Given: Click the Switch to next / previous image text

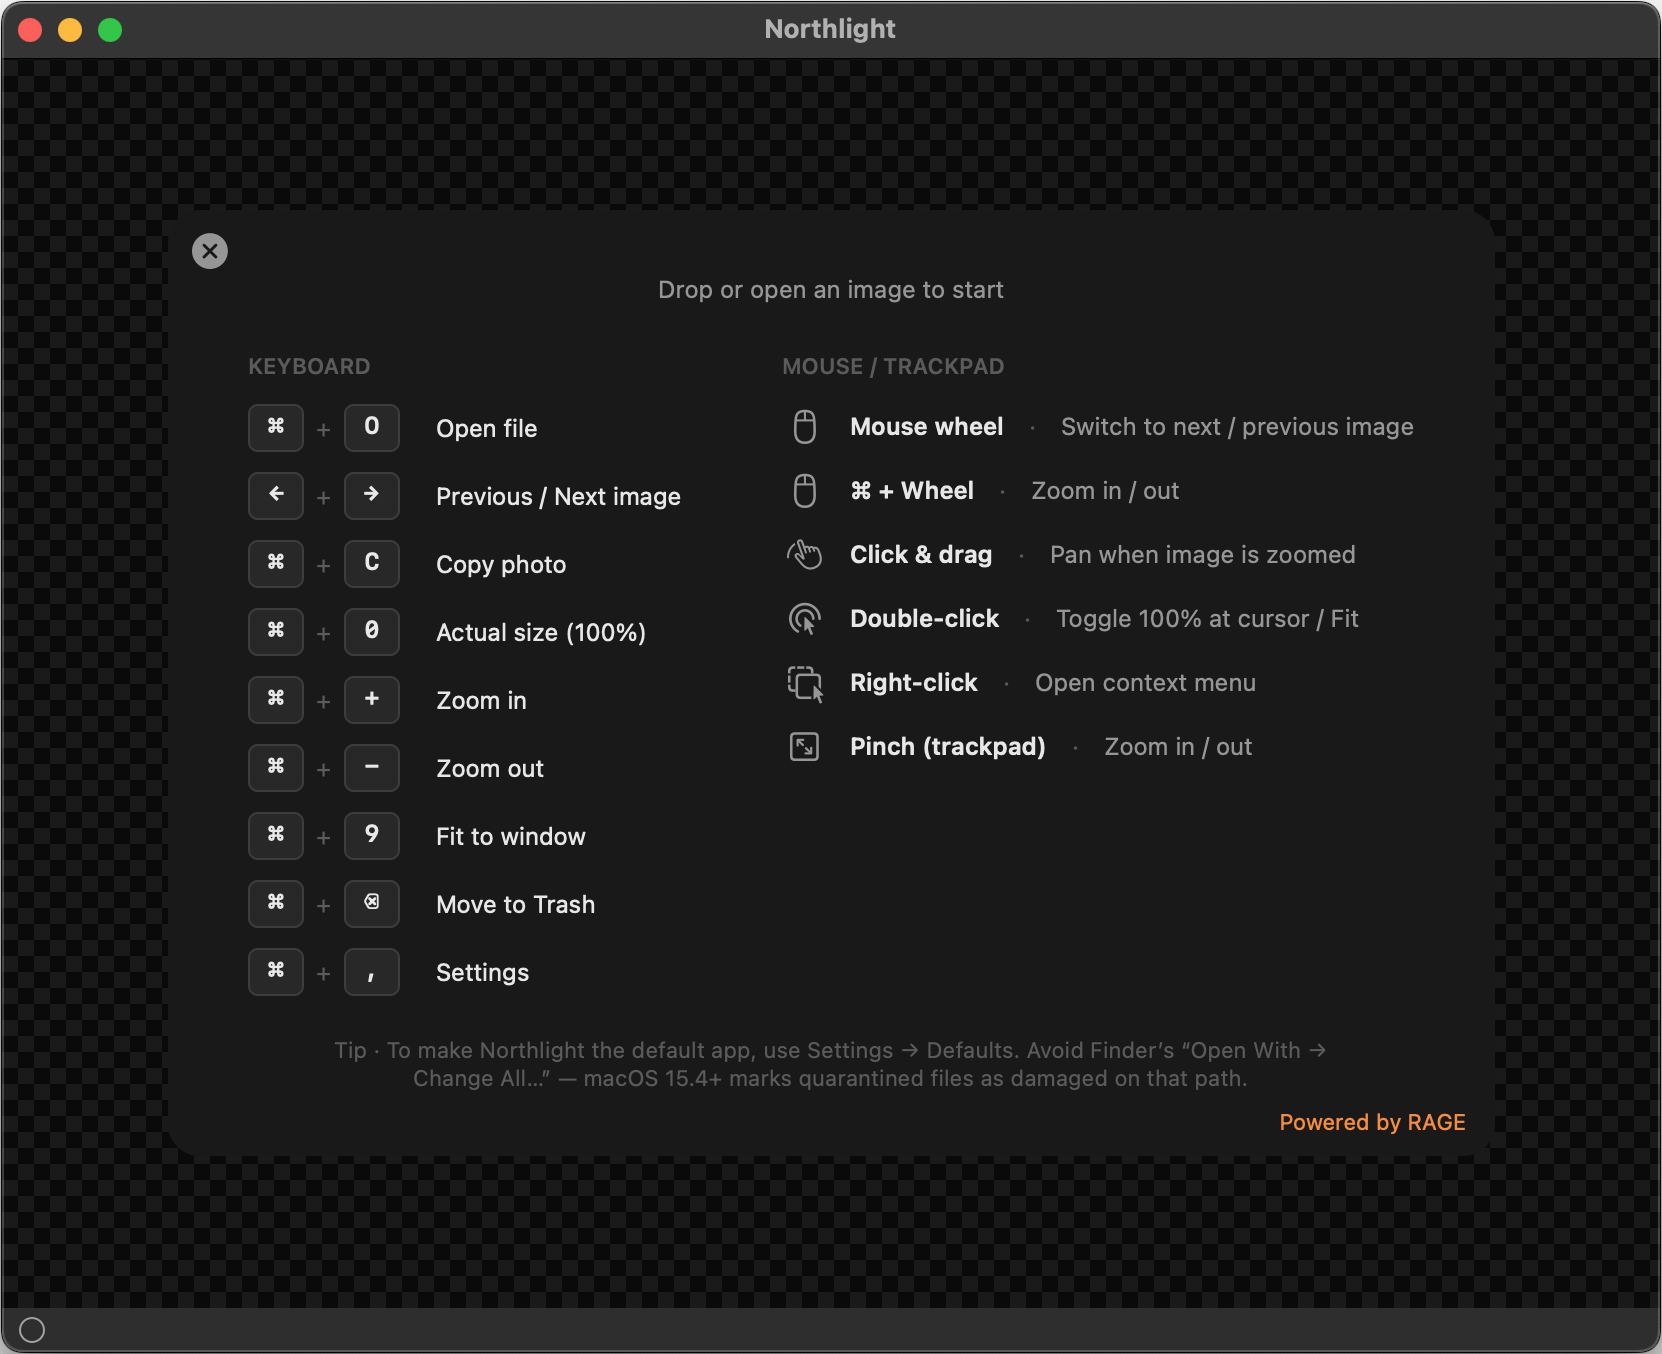Looking at the screenshot, I should (1237, 427).
